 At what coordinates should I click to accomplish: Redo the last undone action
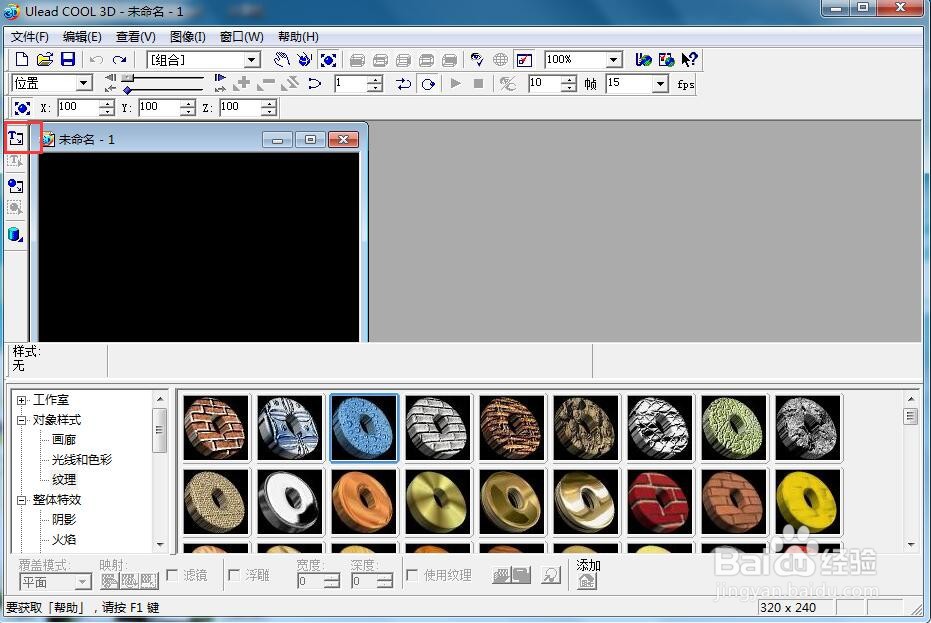(119, 59)
